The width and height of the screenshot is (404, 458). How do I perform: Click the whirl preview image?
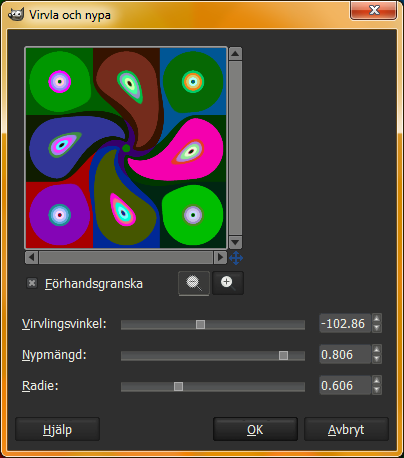(x=126, y=148)
